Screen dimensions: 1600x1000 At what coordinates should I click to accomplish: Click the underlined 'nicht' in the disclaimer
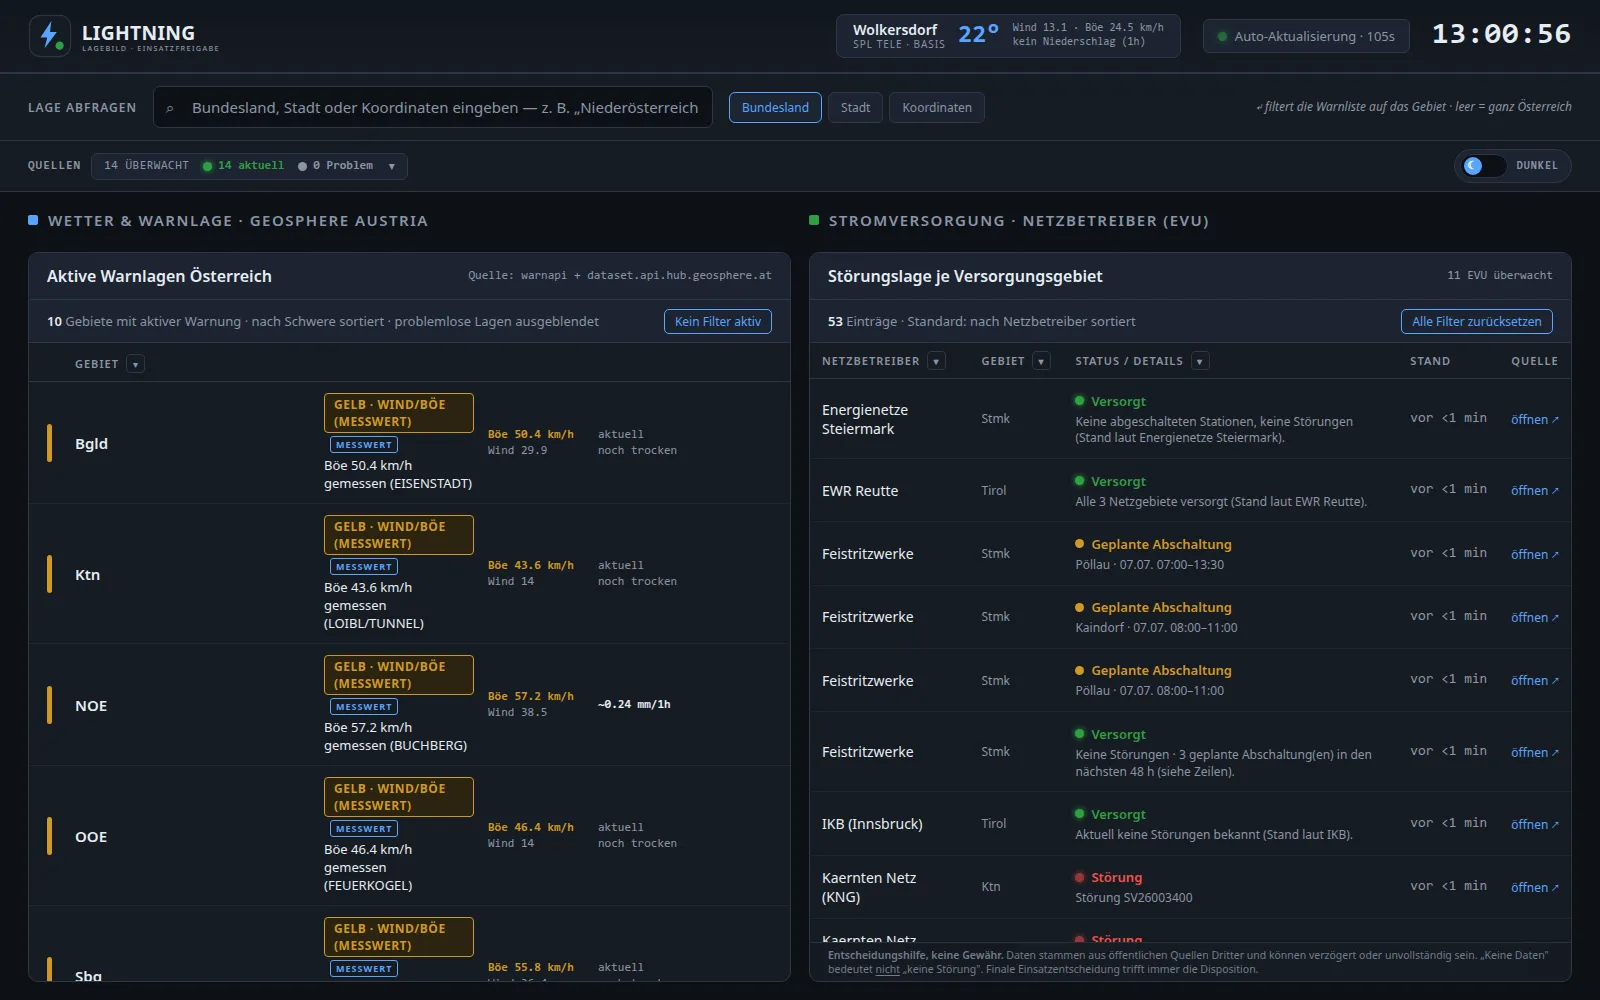(x=888, y=969)
